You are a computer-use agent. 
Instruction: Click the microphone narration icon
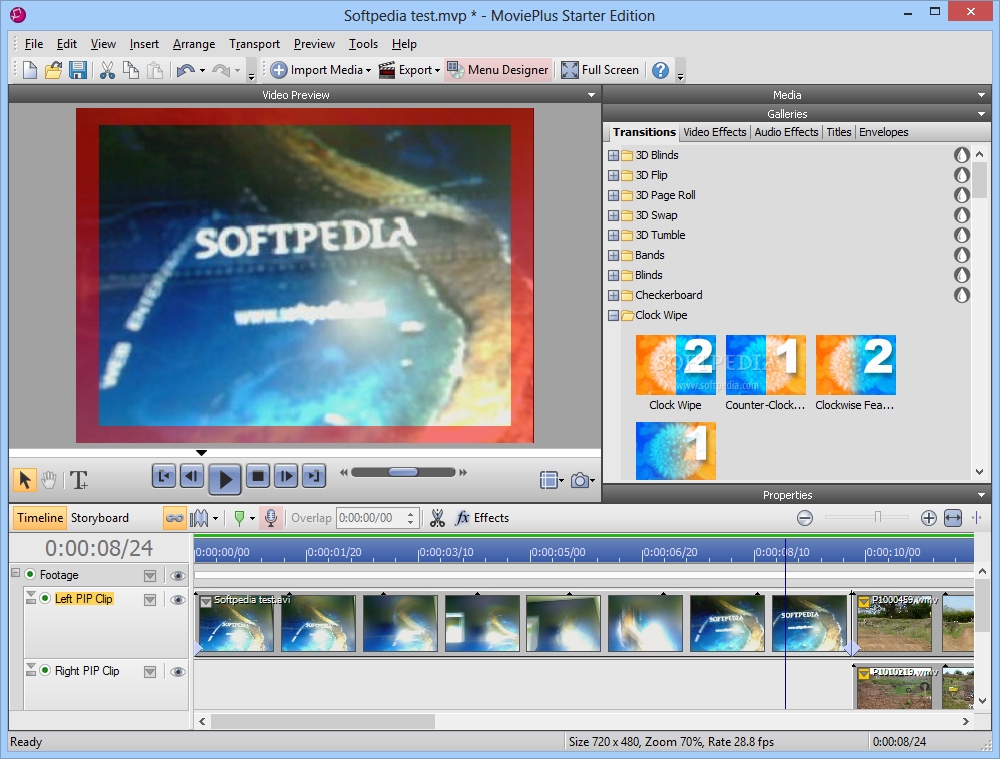[271, 518]
